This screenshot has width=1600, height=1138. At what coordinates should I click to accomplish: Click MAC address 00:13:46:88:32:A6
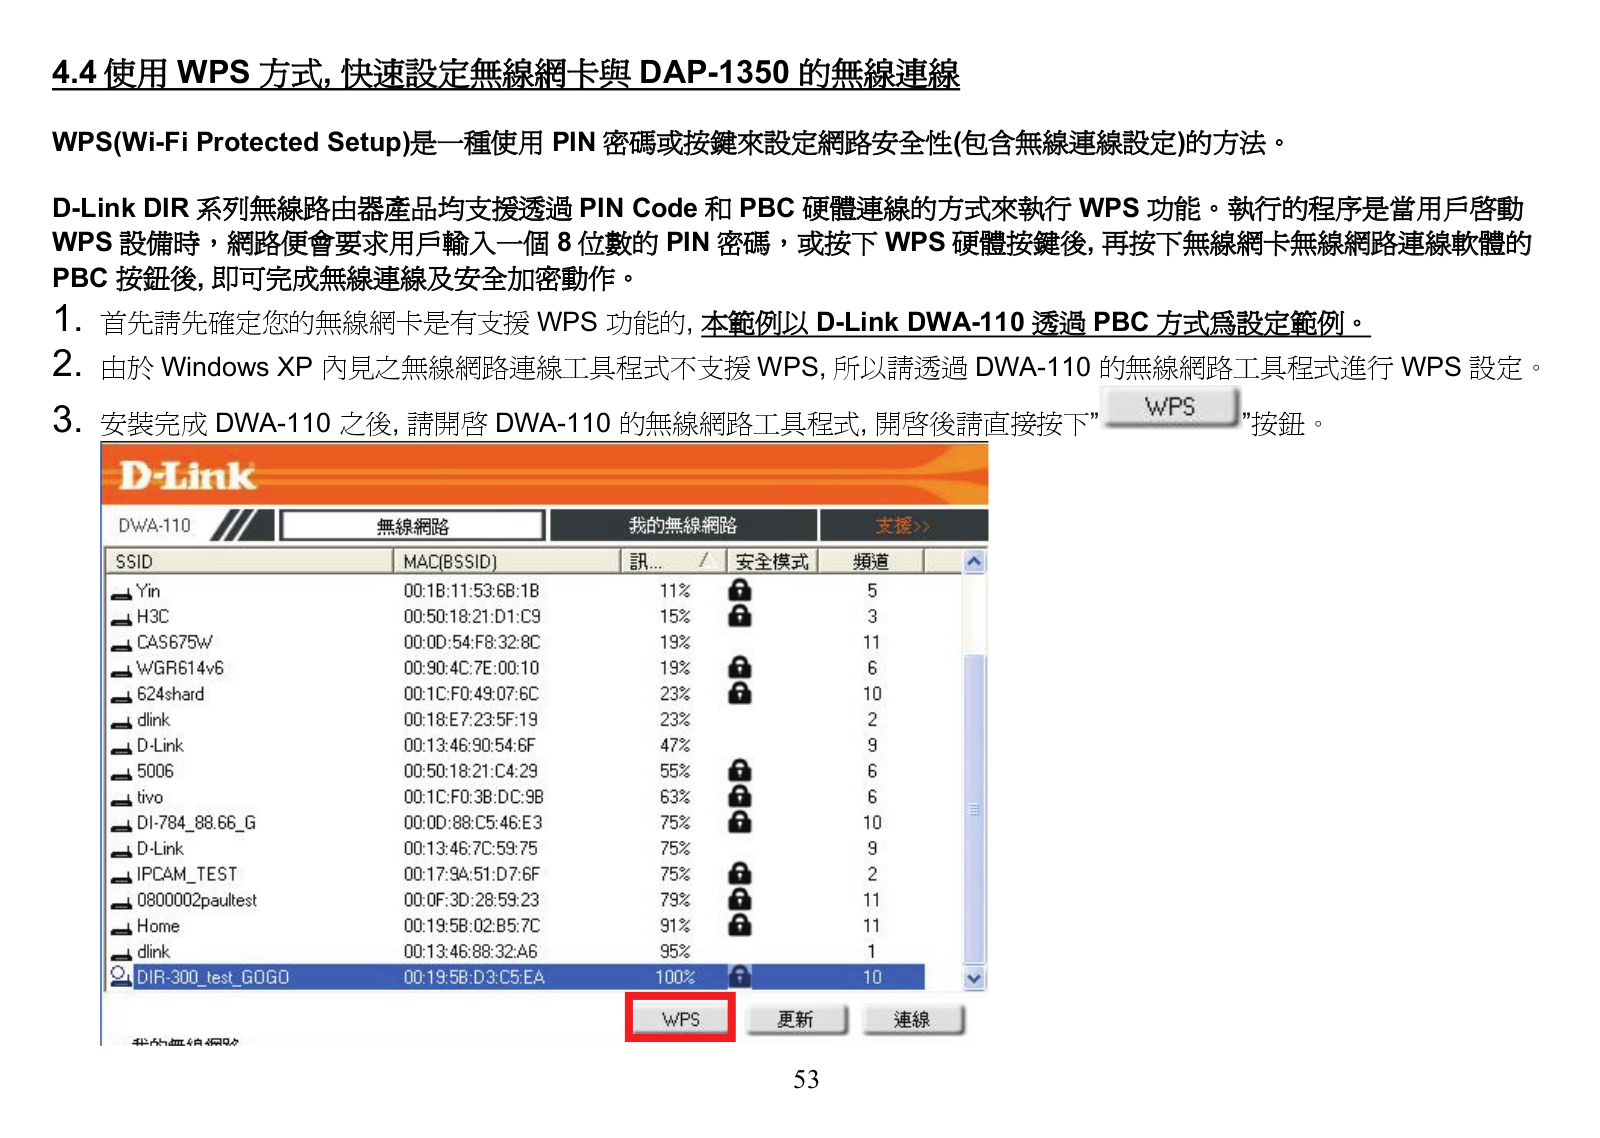[x=471, y=952]
